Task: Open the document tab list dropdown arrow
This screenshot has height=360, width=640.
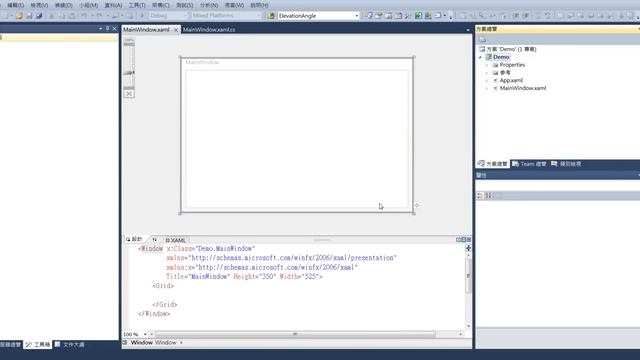Action: pyautogui.click(x=468, y=30)
